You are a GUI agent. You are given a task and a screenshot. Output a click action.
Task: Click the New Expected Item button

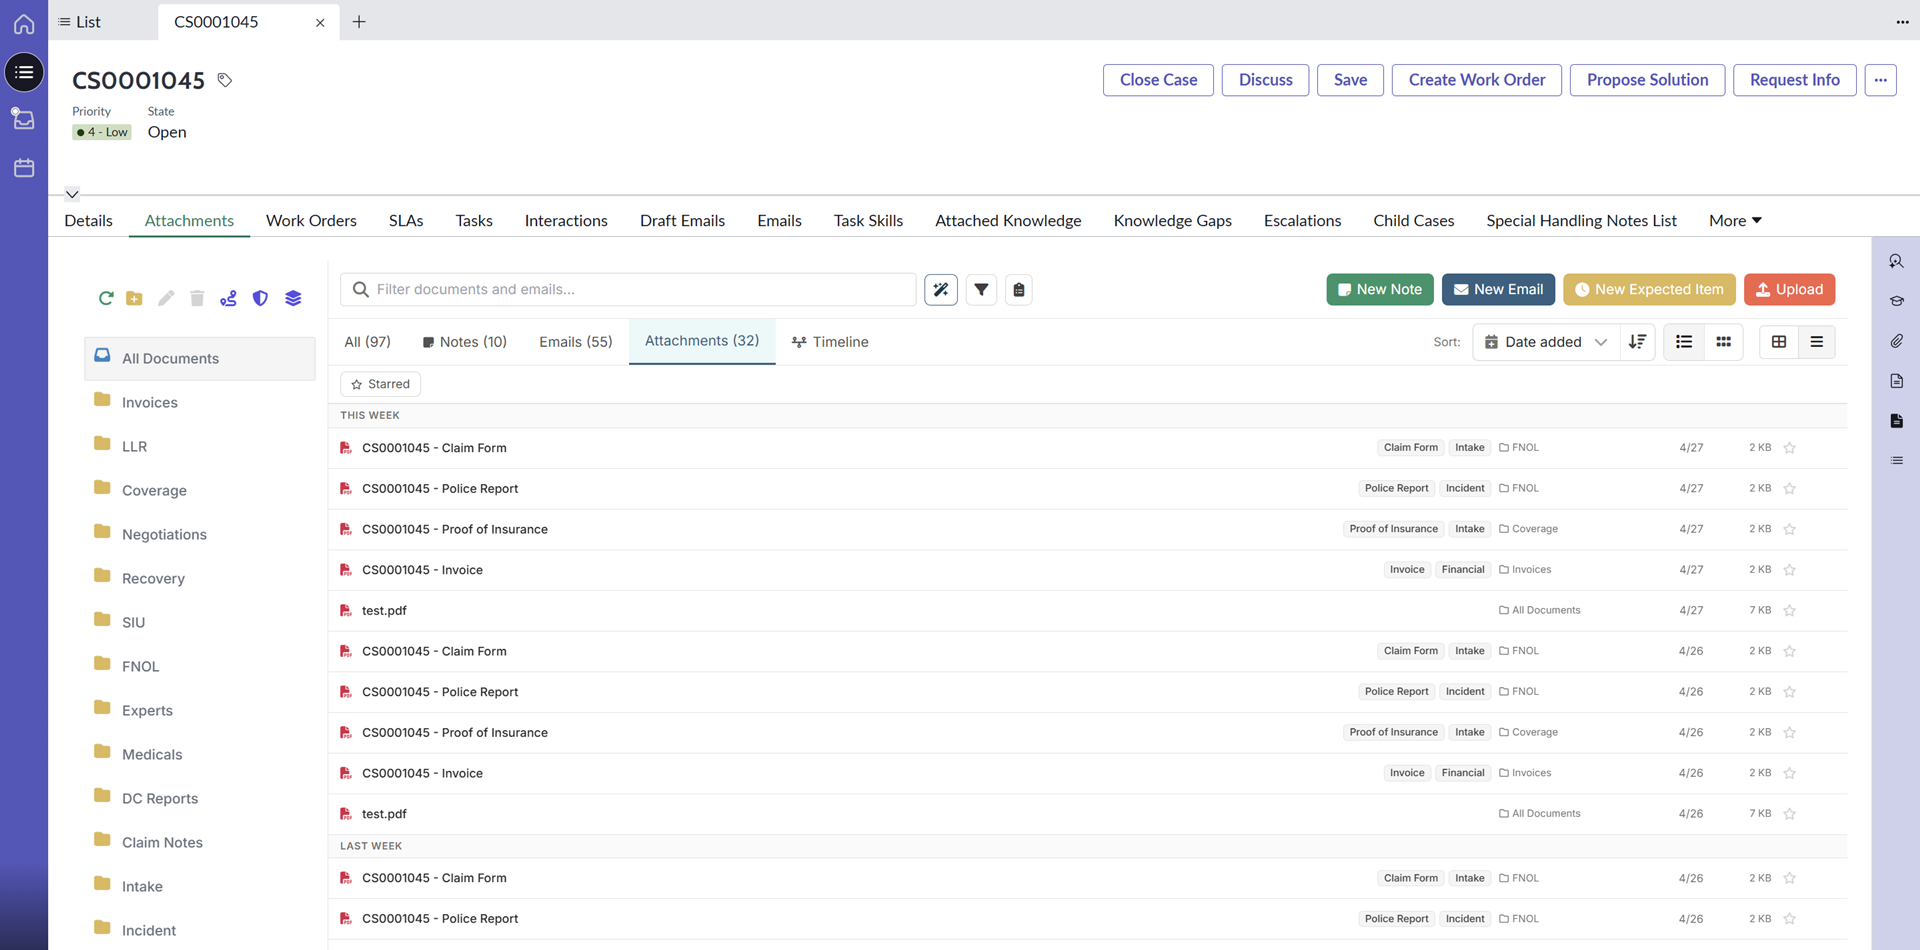(x=1649, y=290)
